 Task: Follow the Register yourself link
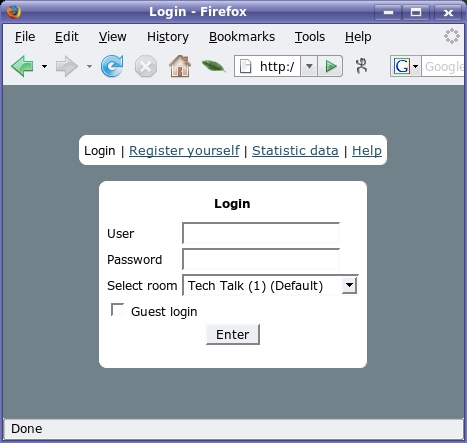click(x=184, y=151)
